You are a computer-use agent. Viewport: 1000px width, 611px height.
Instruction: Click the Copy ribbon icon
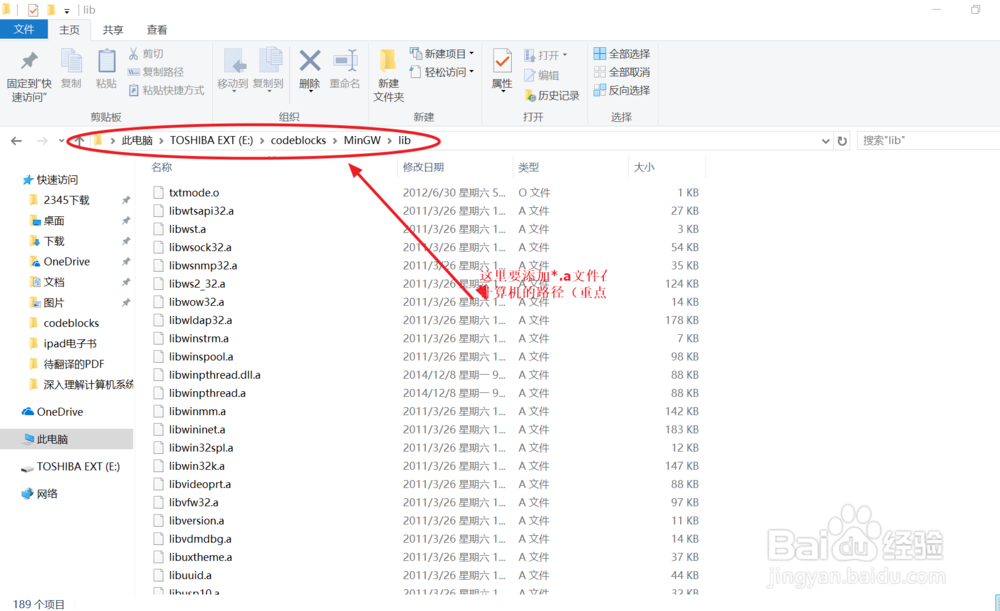click(x=71, y=62)
